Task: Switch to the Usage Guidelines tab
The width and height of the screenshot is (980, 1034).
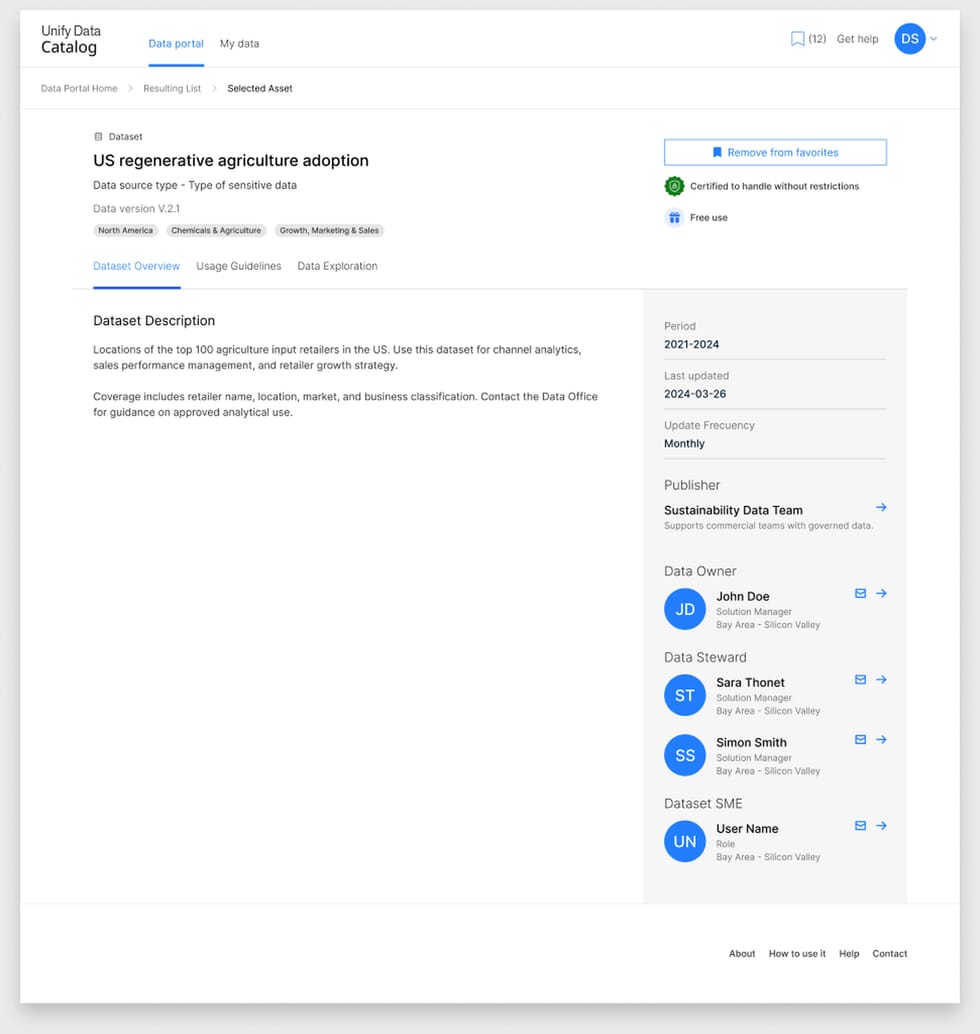Action: 239,266
